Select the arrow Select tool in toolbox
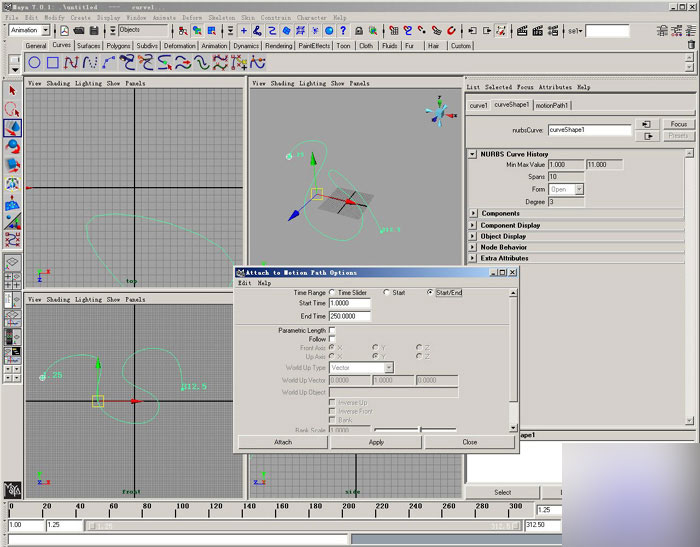Viewport: 700px width, 547px height. (13, 92)
